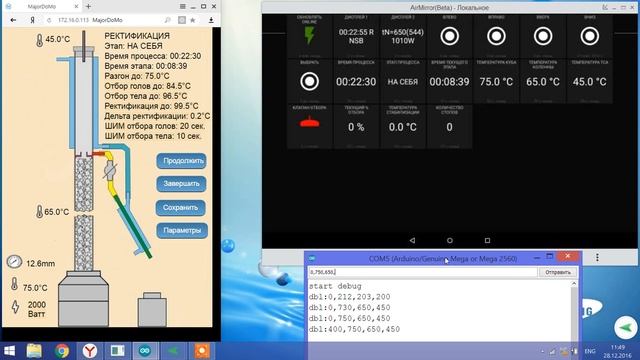This screenshot has height=360, width=640.
Task: Tap the Вправо radio button tile
Action: 496,36
